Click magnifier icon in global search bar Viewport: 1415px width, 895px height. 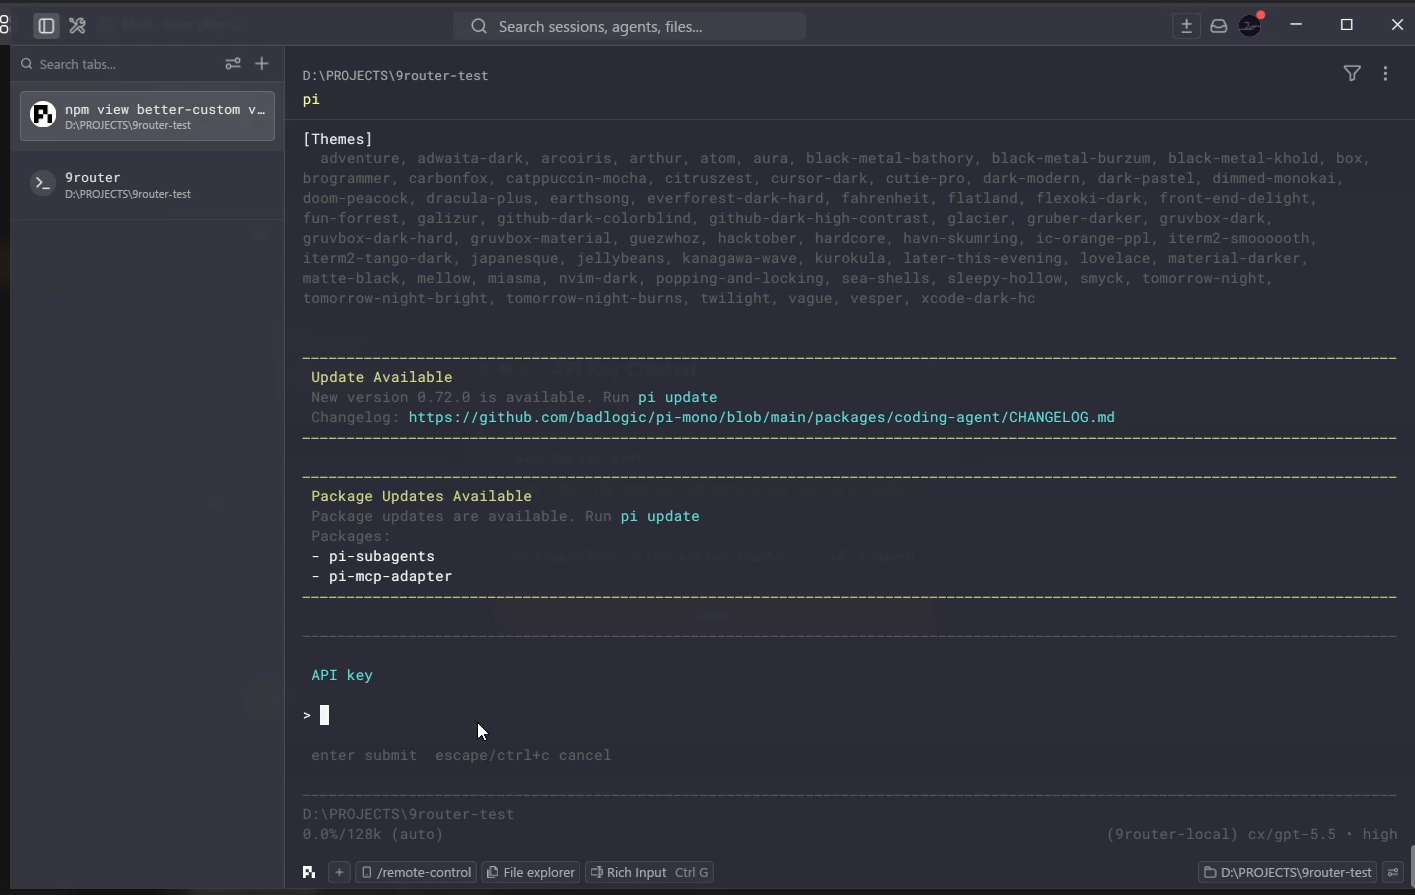(479, 26)
